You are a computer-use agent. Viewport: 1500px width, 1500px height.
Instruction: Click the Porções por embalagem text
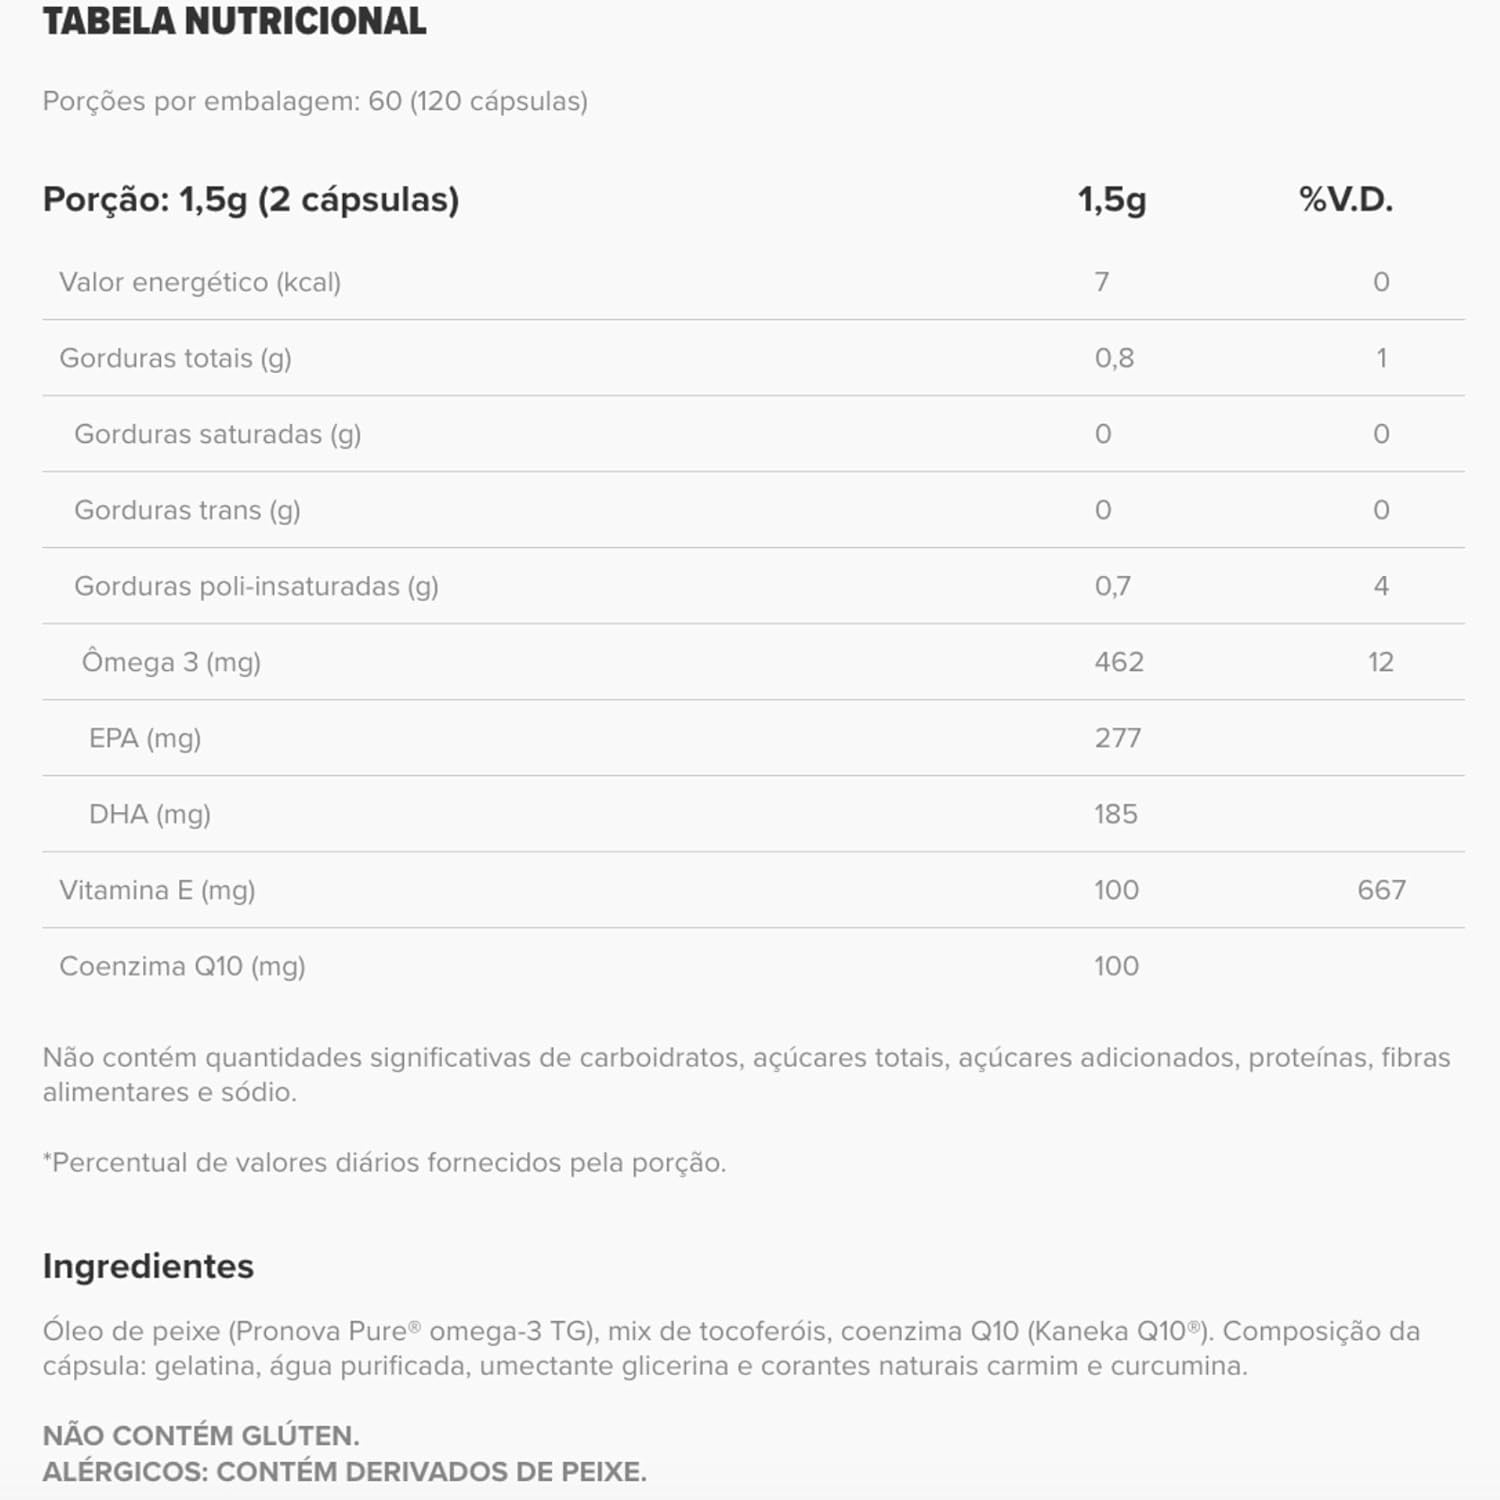pos(314,101)
